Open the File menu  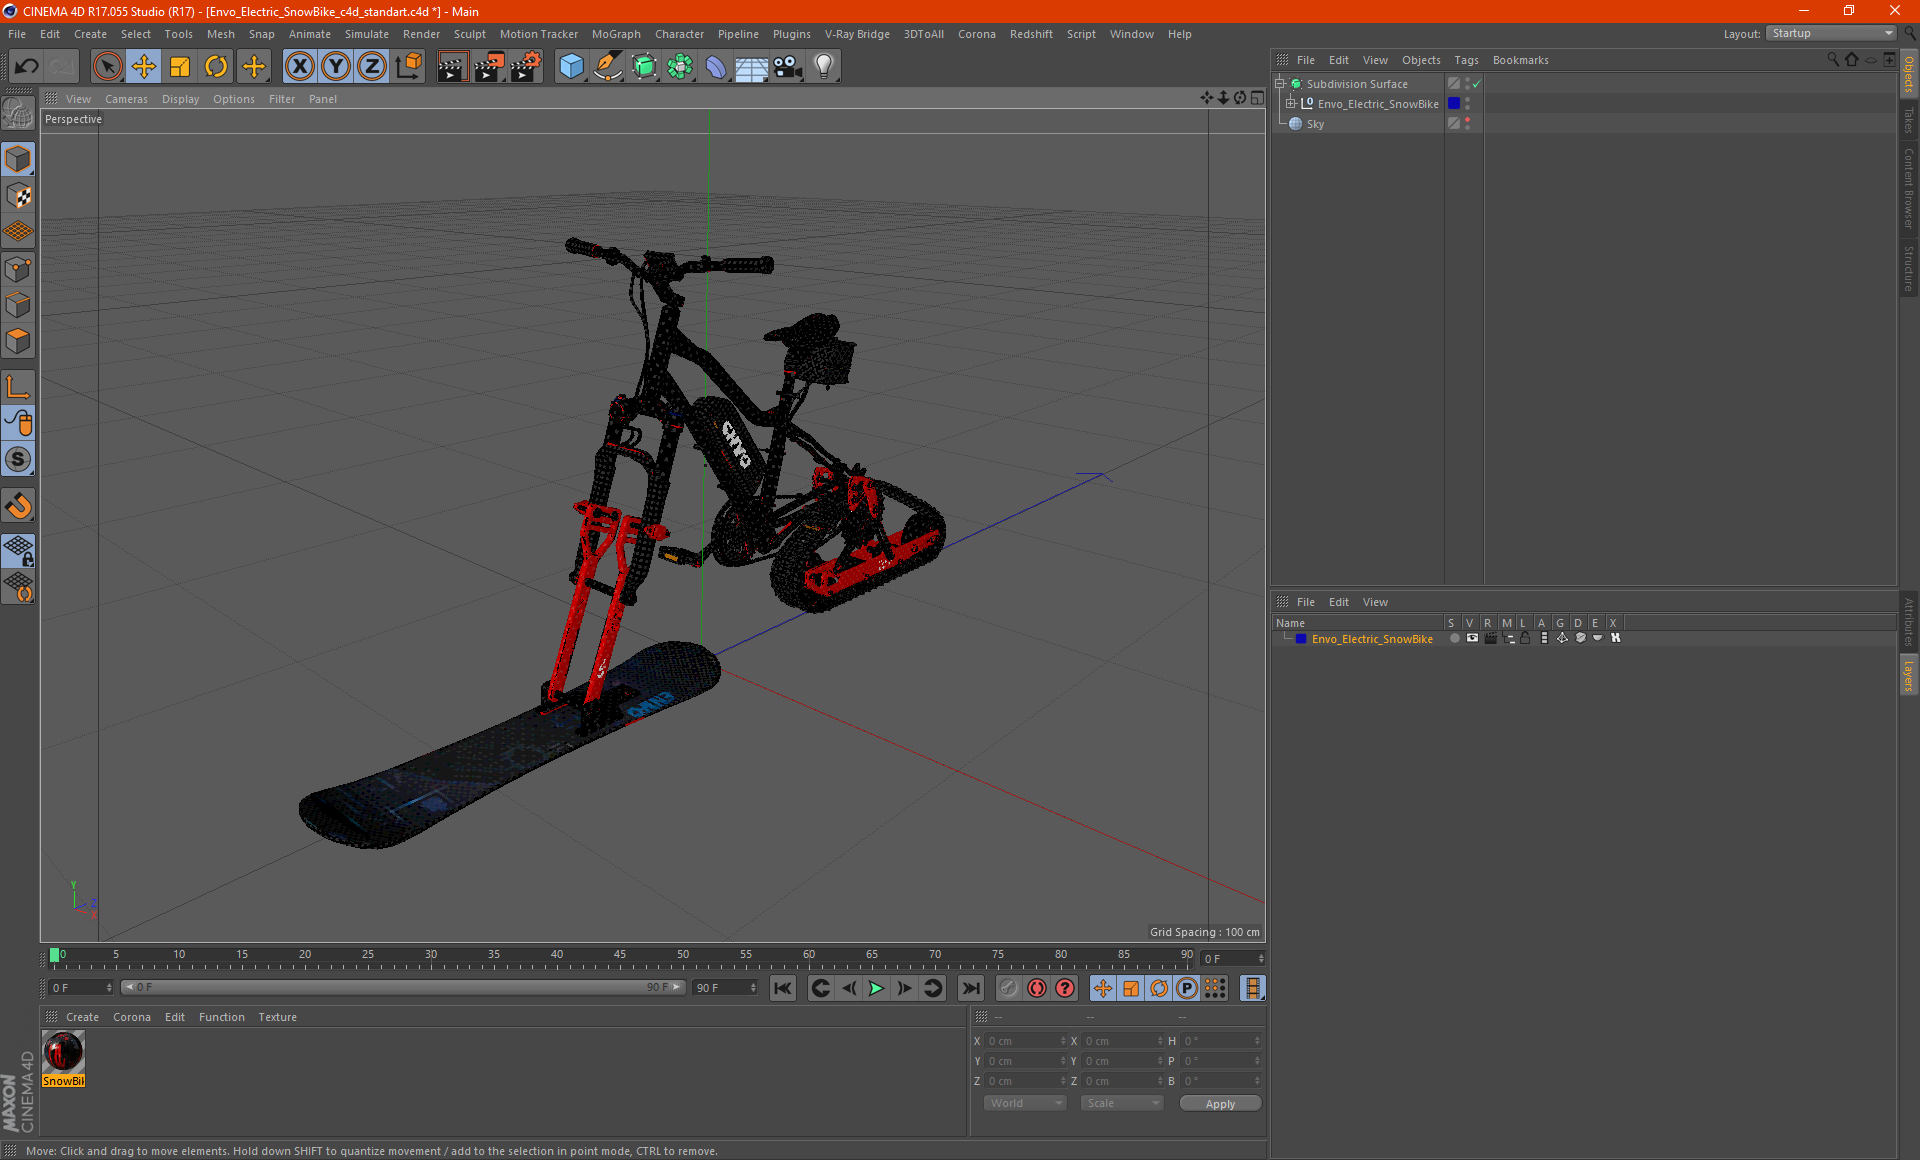(x=17, y=34)
